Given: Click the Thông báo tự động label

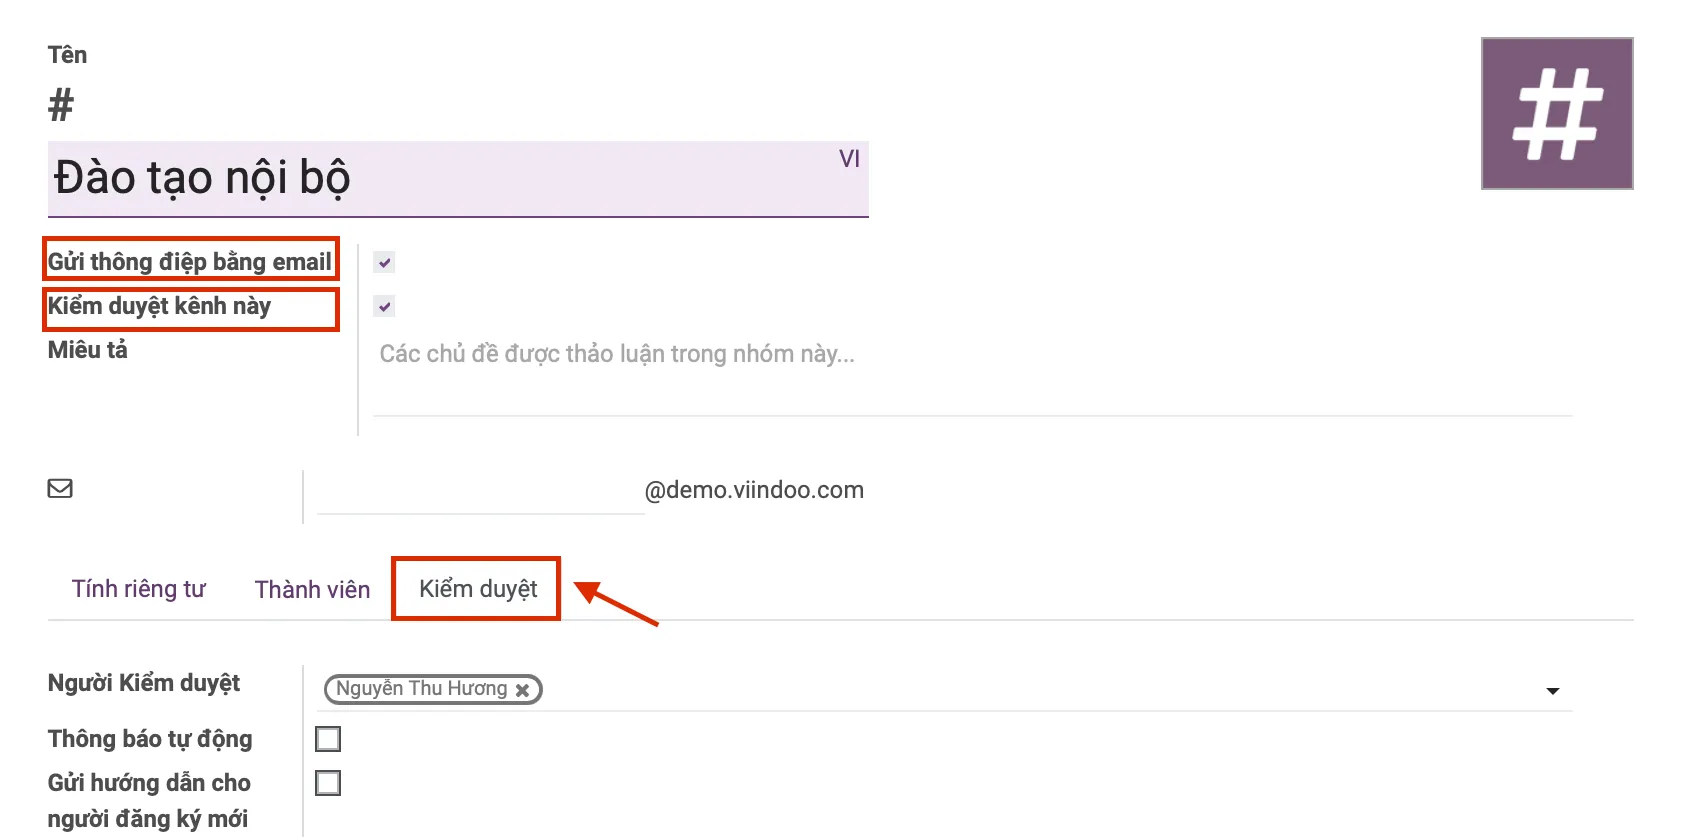Looking at the screenshot, I should [150, 739].
